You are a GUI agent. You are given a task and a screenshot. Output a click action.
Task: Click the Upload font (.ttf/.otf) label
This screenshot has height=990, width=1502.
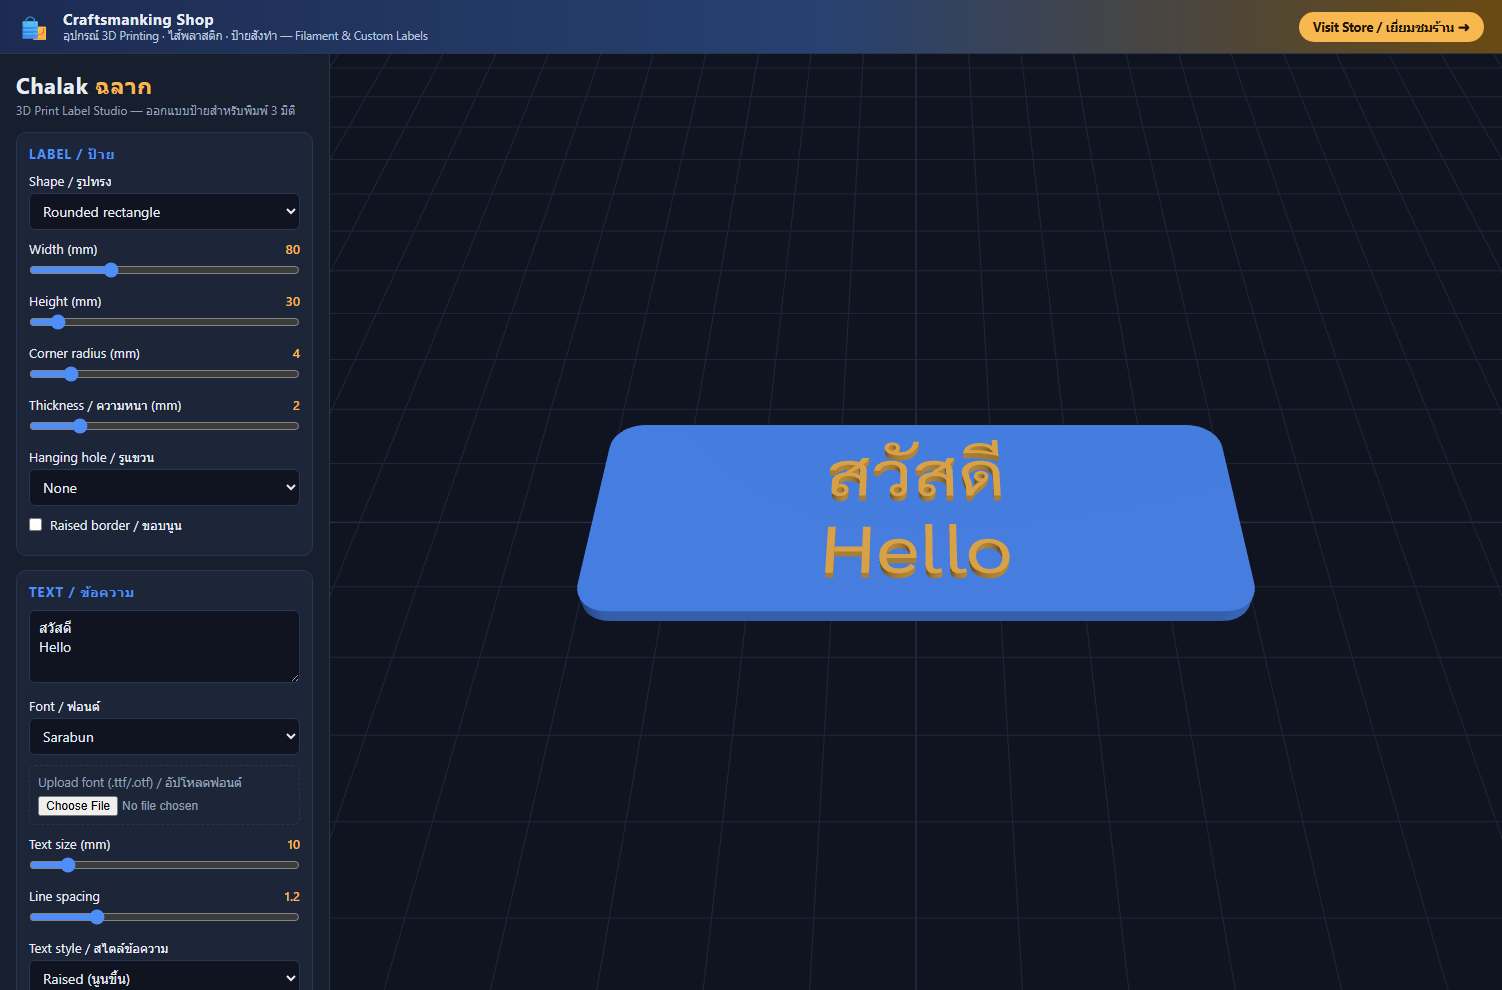pyautogui.click(x=140, y=783)
